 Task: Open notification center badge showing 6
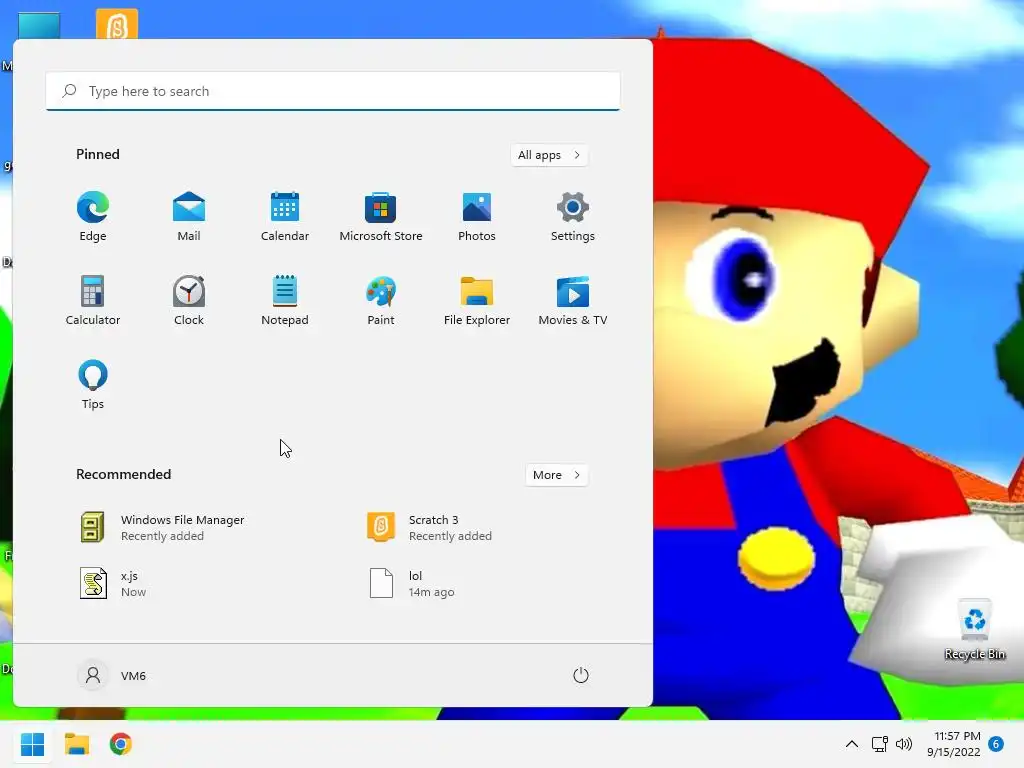click(x=996, y=744)
